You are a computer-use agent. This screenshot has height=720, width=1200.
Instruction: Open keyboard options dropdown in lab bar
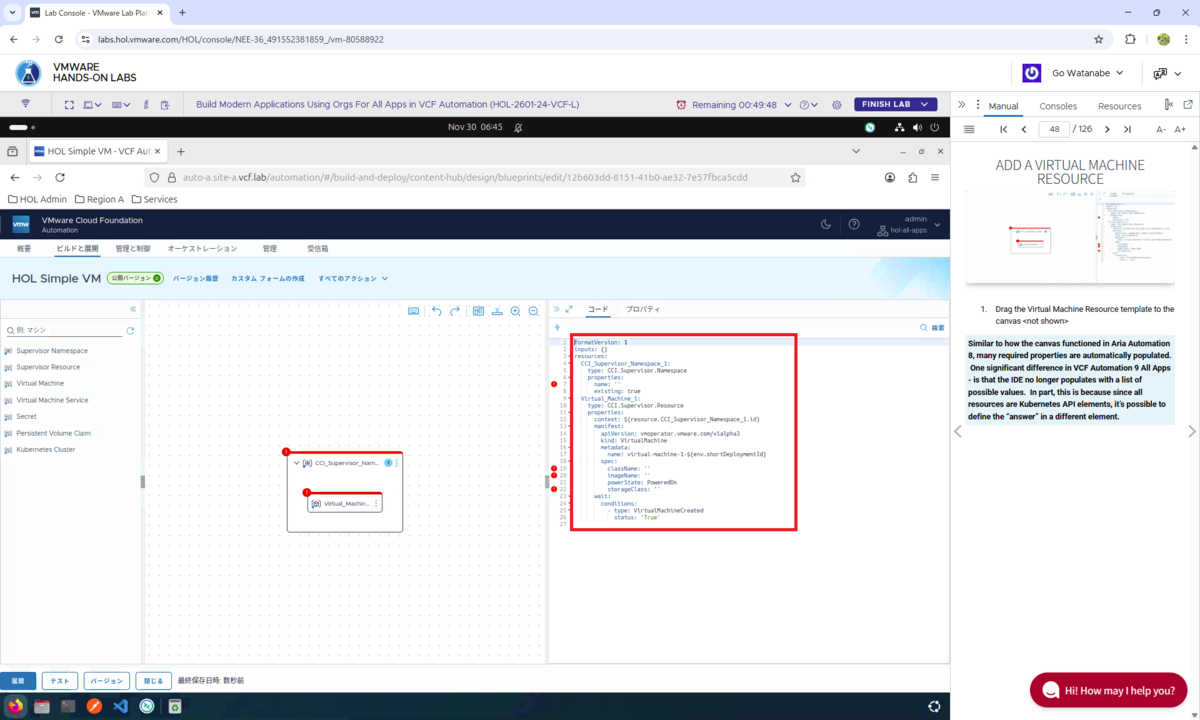click(x=121, y=104)
